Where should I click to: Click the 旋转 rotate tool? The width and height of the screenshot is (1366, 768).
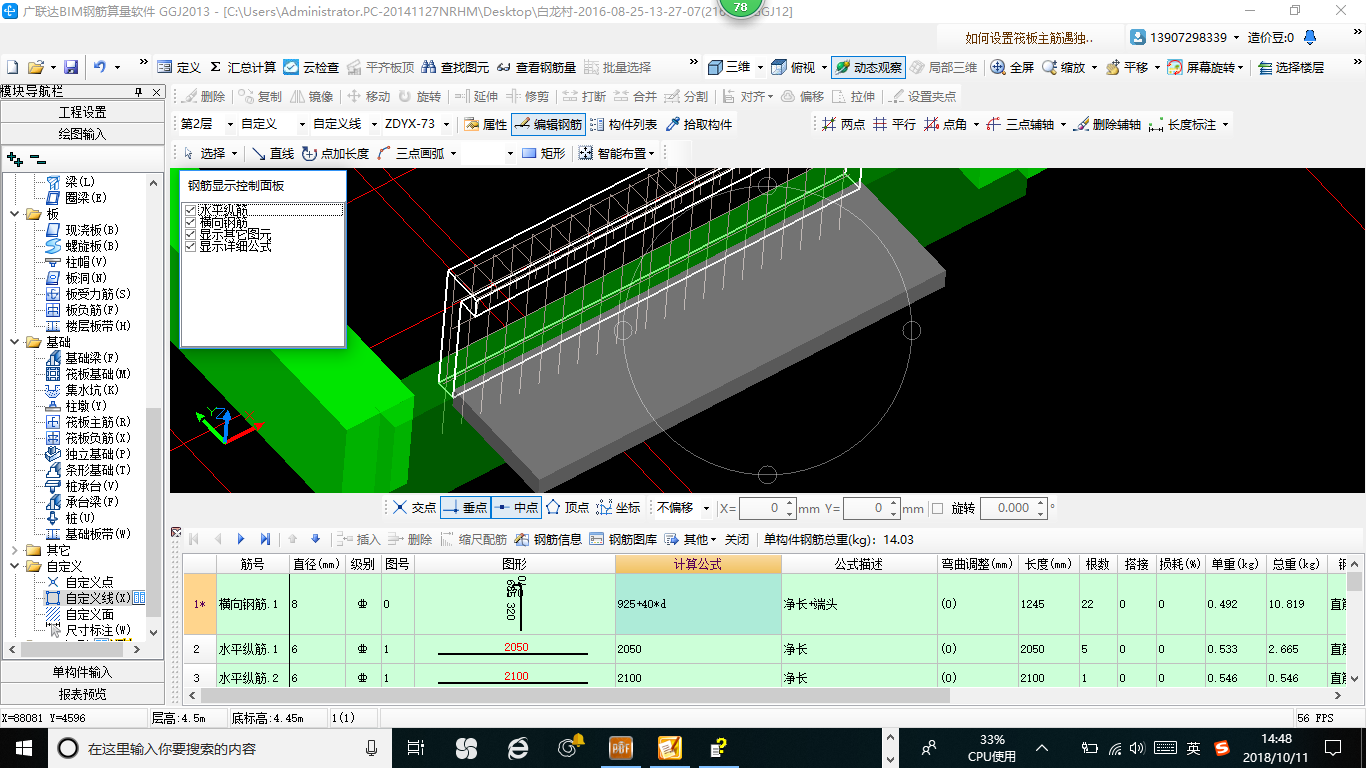(x=419, y=96)
